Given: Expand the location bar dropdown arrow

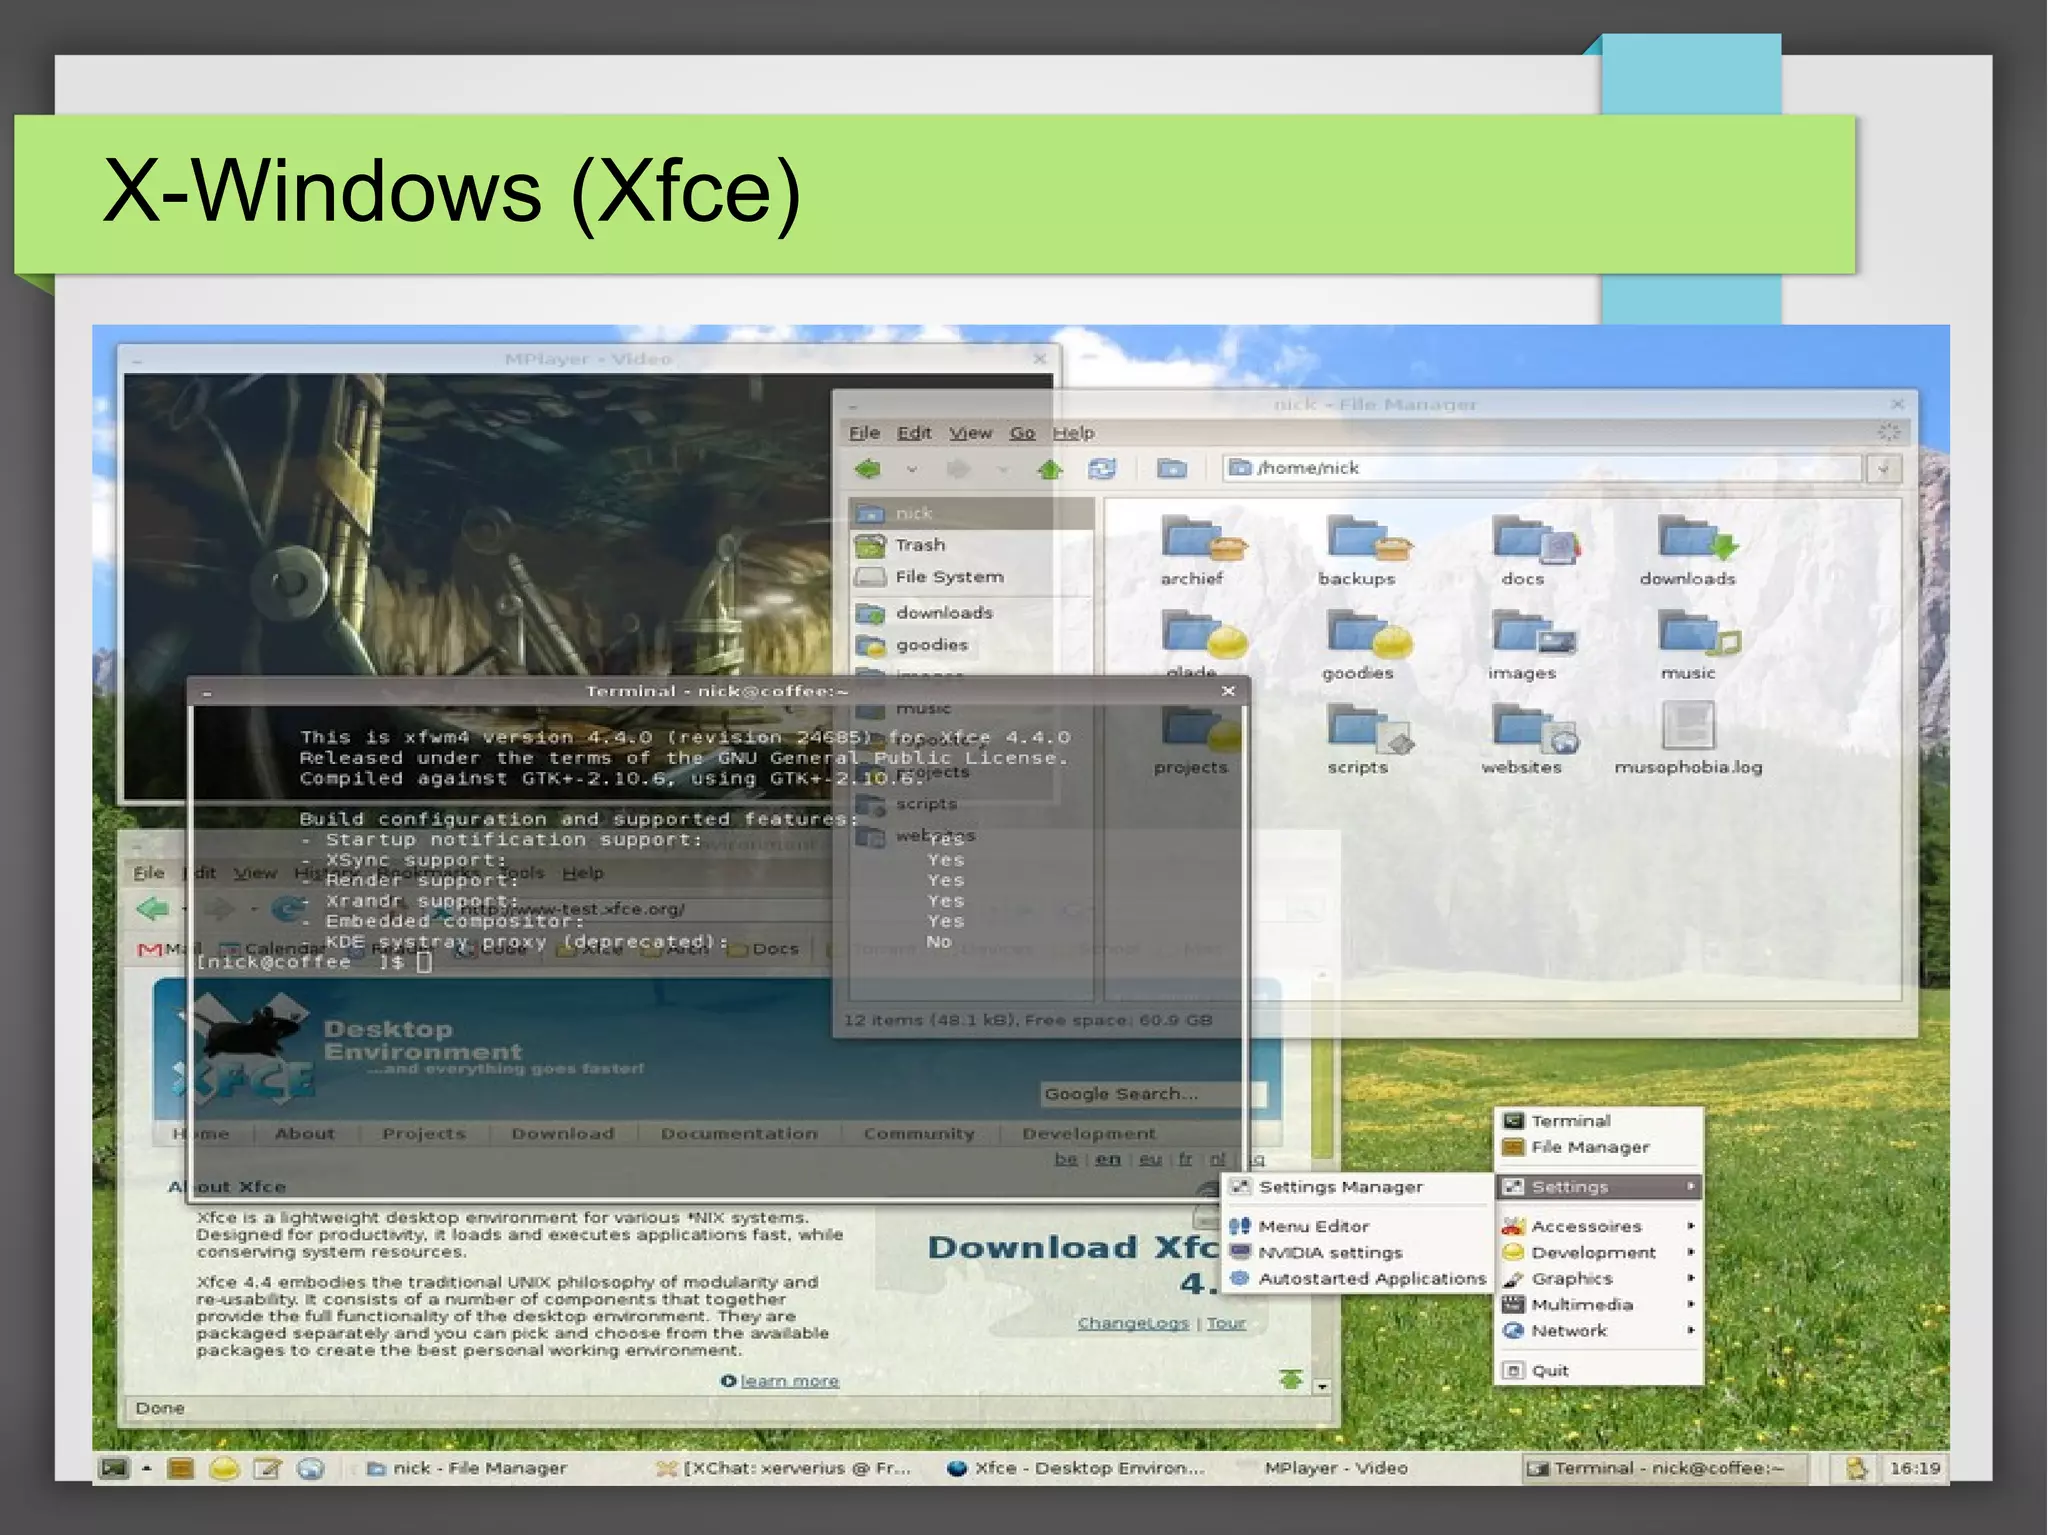Looking at the screenshot, I should click(1883, 468).
